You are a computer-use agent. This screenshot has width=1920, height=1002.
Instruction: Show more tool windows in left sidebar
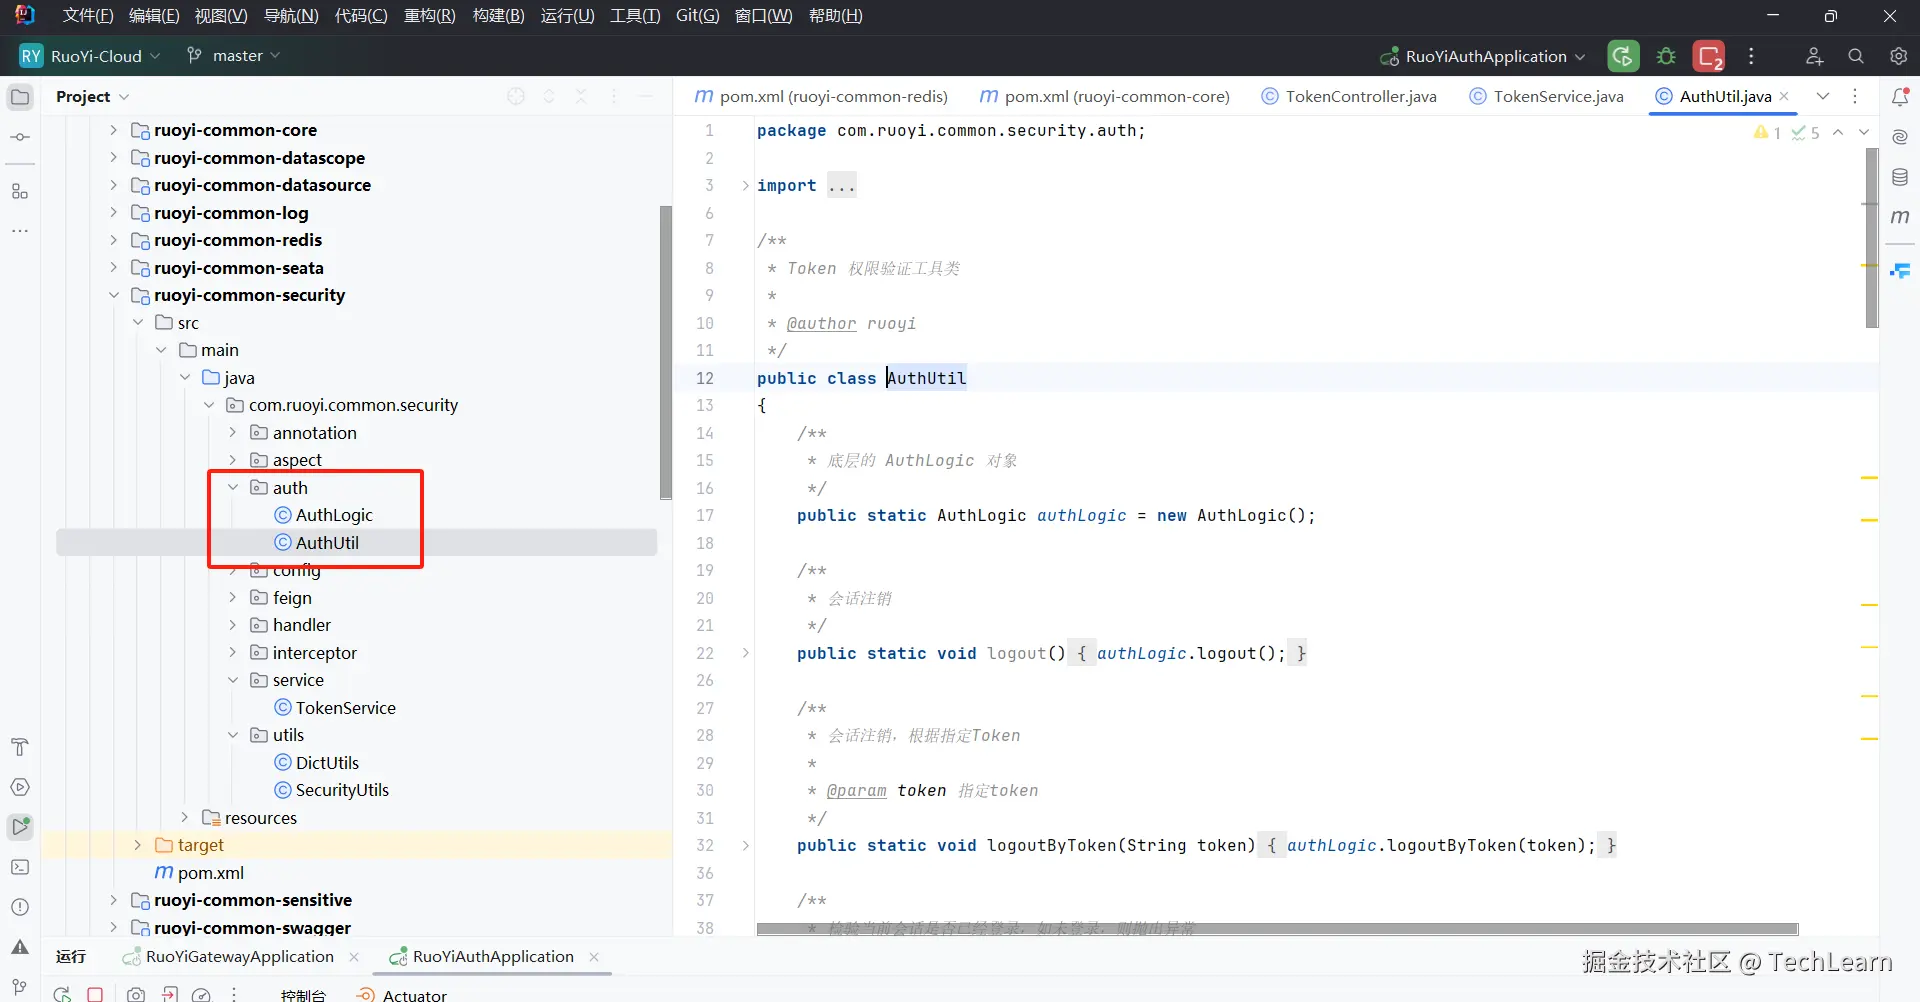20,231
